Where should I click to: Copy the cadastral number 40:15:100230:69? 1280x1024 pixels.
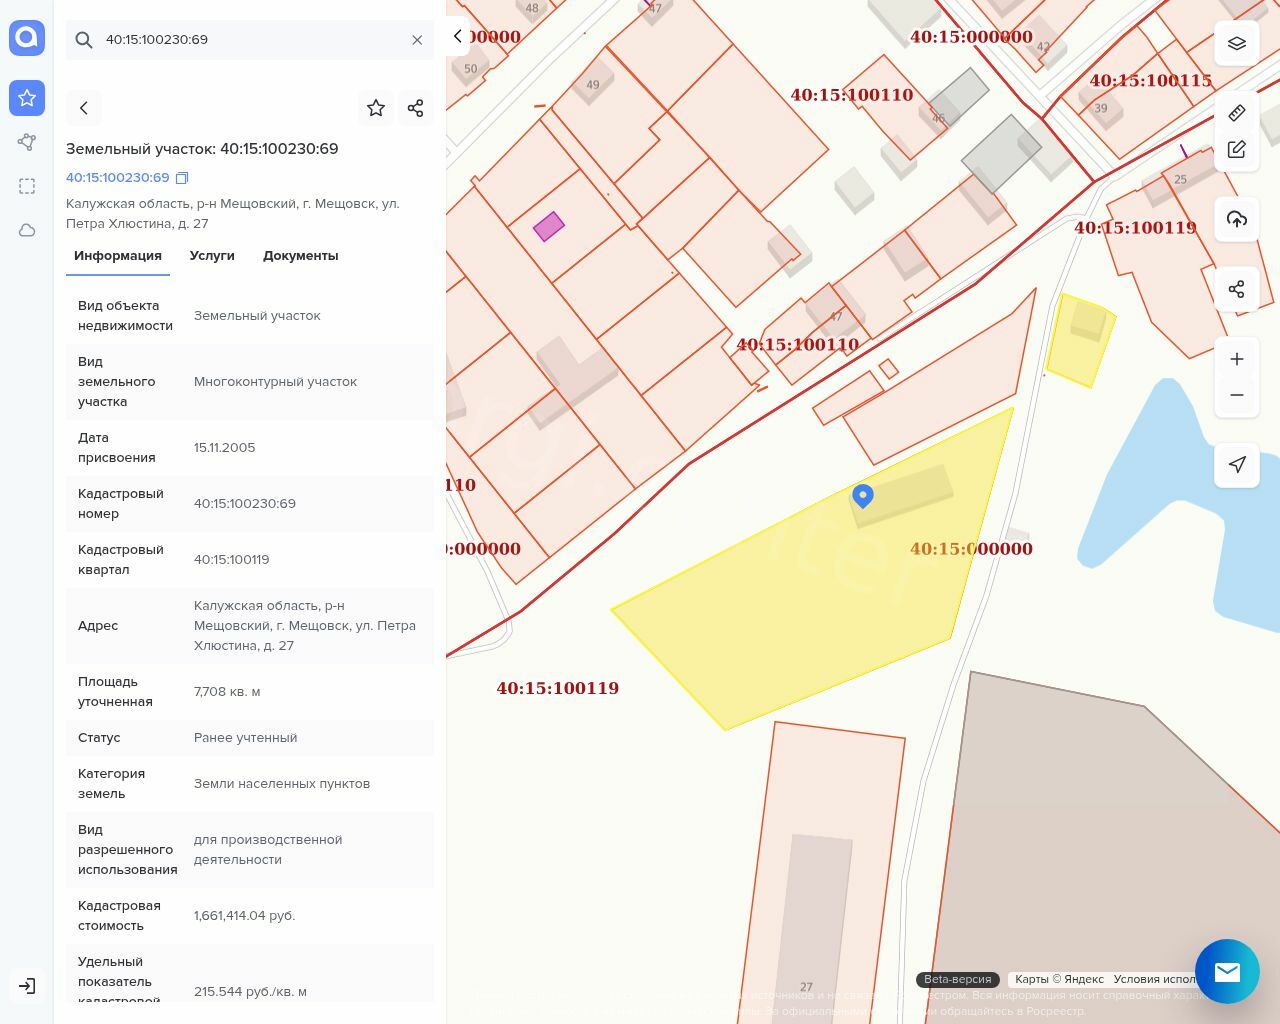tap(182, 178)
